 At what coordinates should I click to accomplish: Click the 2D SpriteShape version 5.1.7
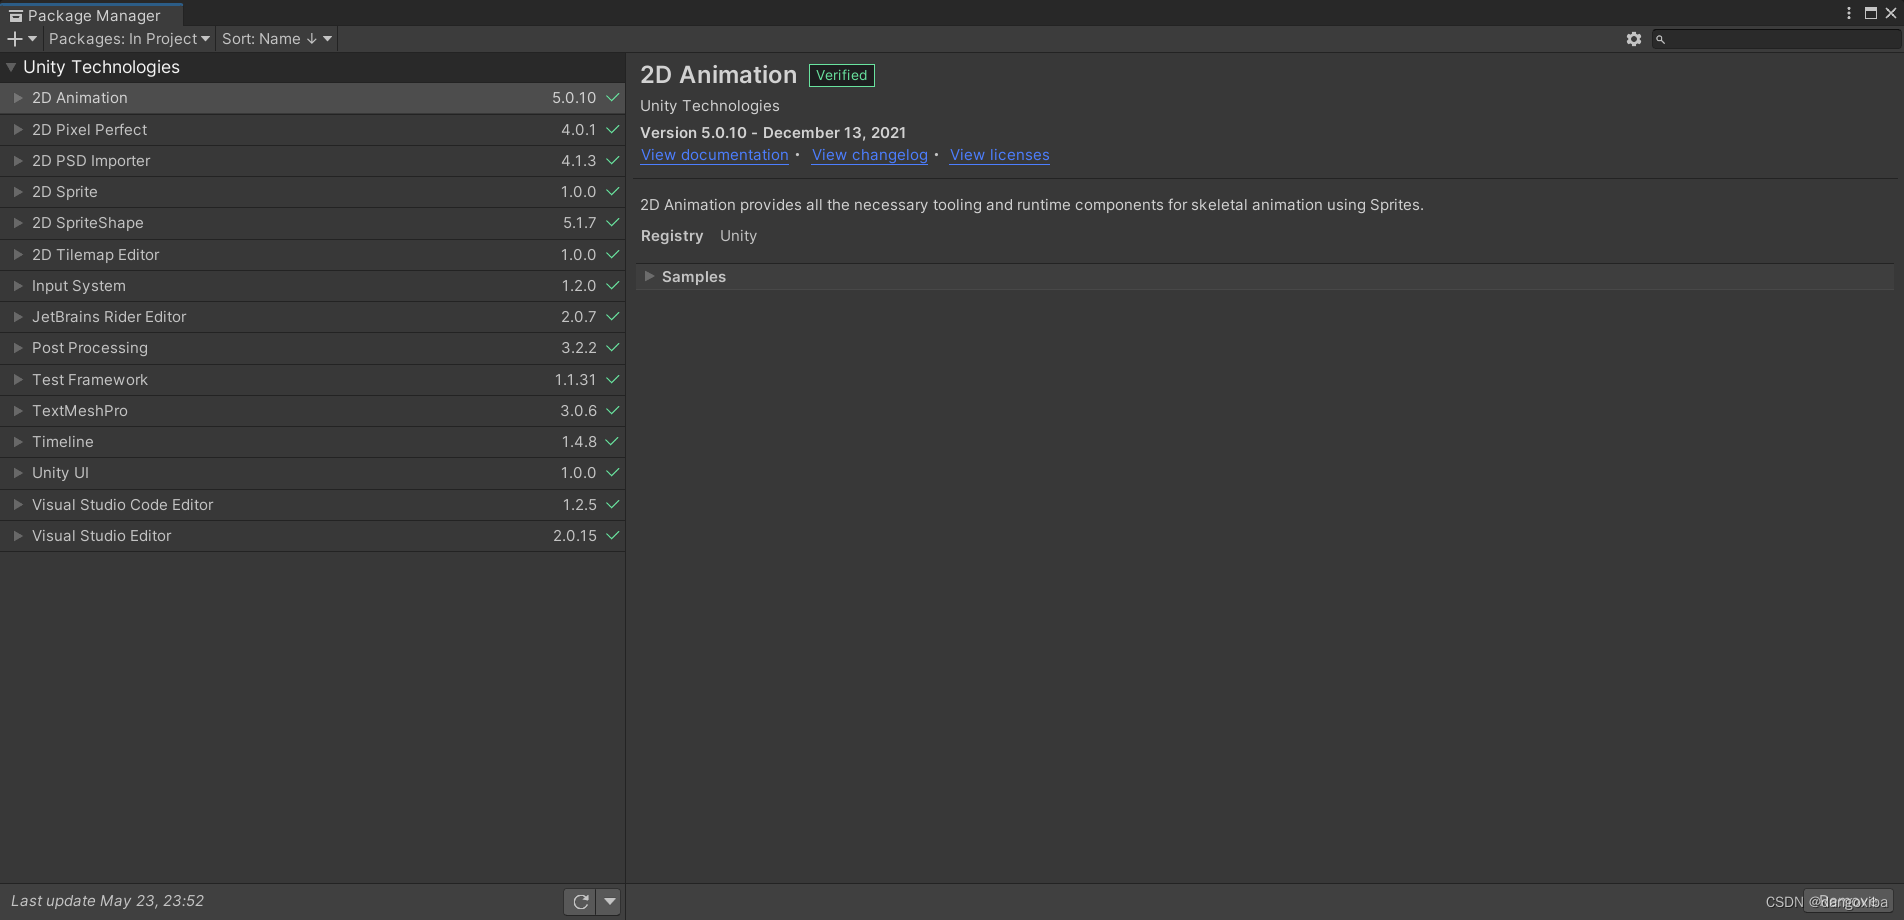coord(579,223)
